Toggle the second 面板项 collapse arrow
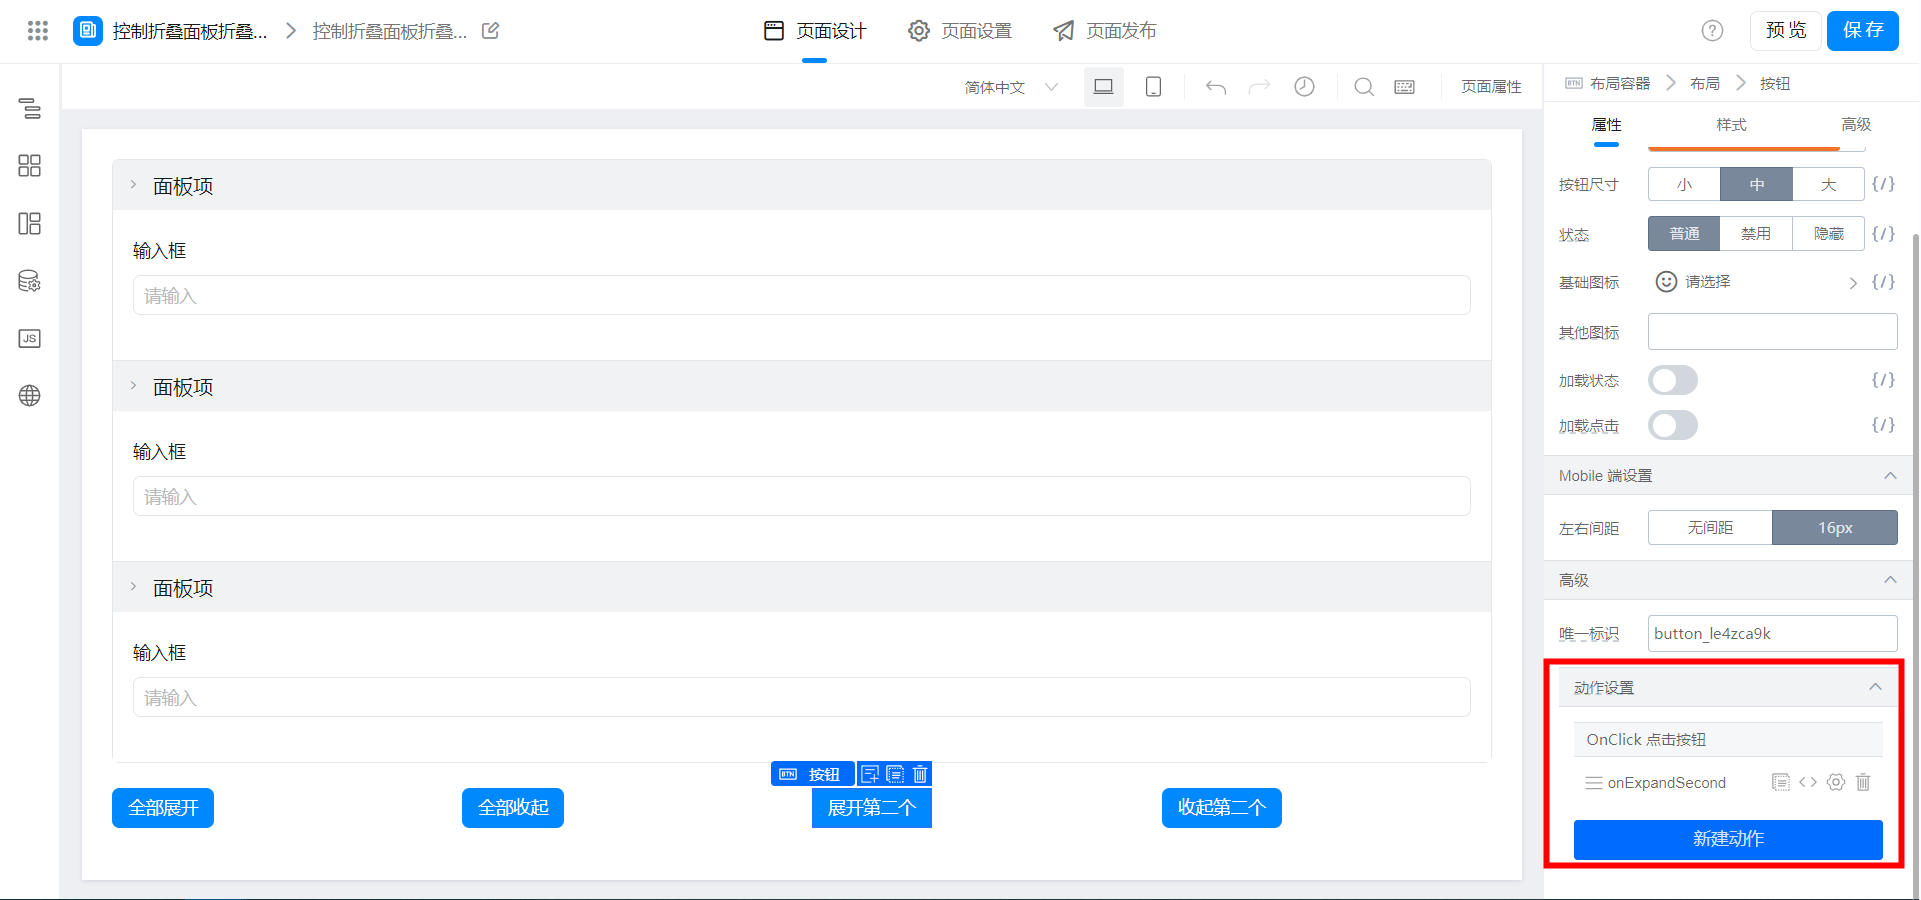Screen dimensions: 1921x900 [x=133, y=386]
